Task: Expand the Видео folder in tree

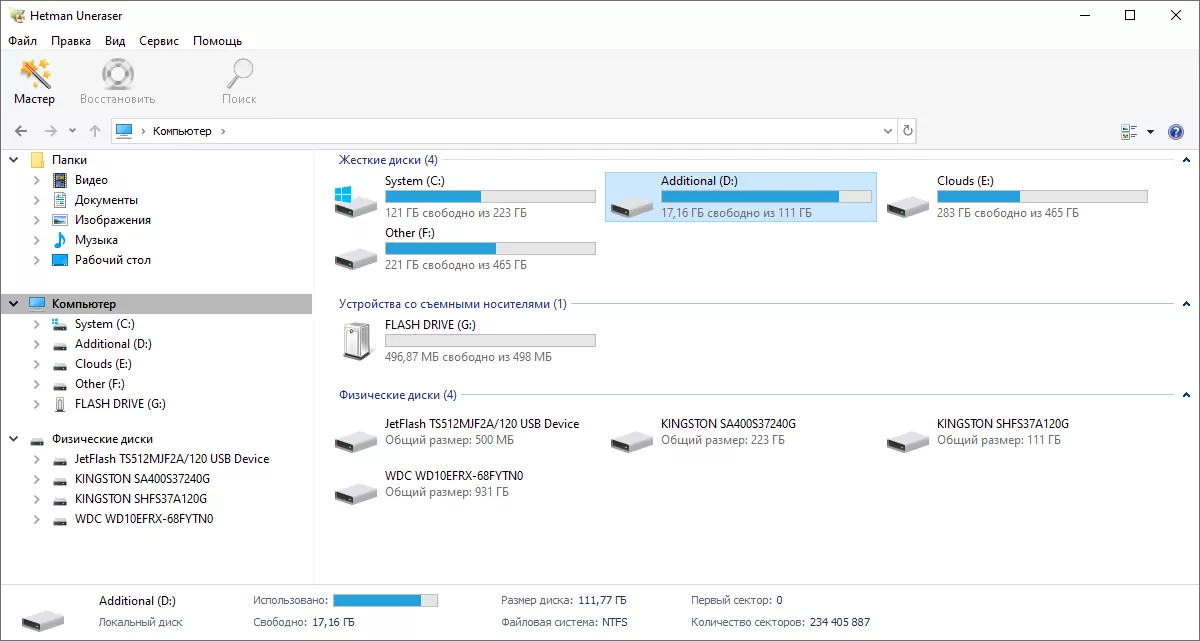Action: click(37, 180)
